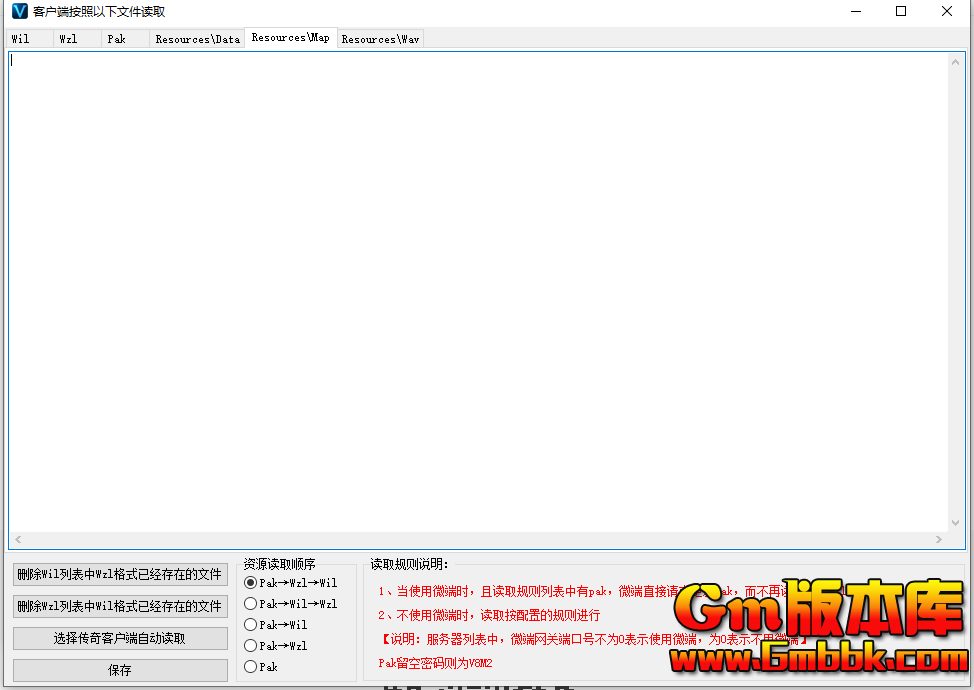
Task: Click 删除Wil列表中Wzl格式已经存在的文件 button
Action: click(120, 575)
